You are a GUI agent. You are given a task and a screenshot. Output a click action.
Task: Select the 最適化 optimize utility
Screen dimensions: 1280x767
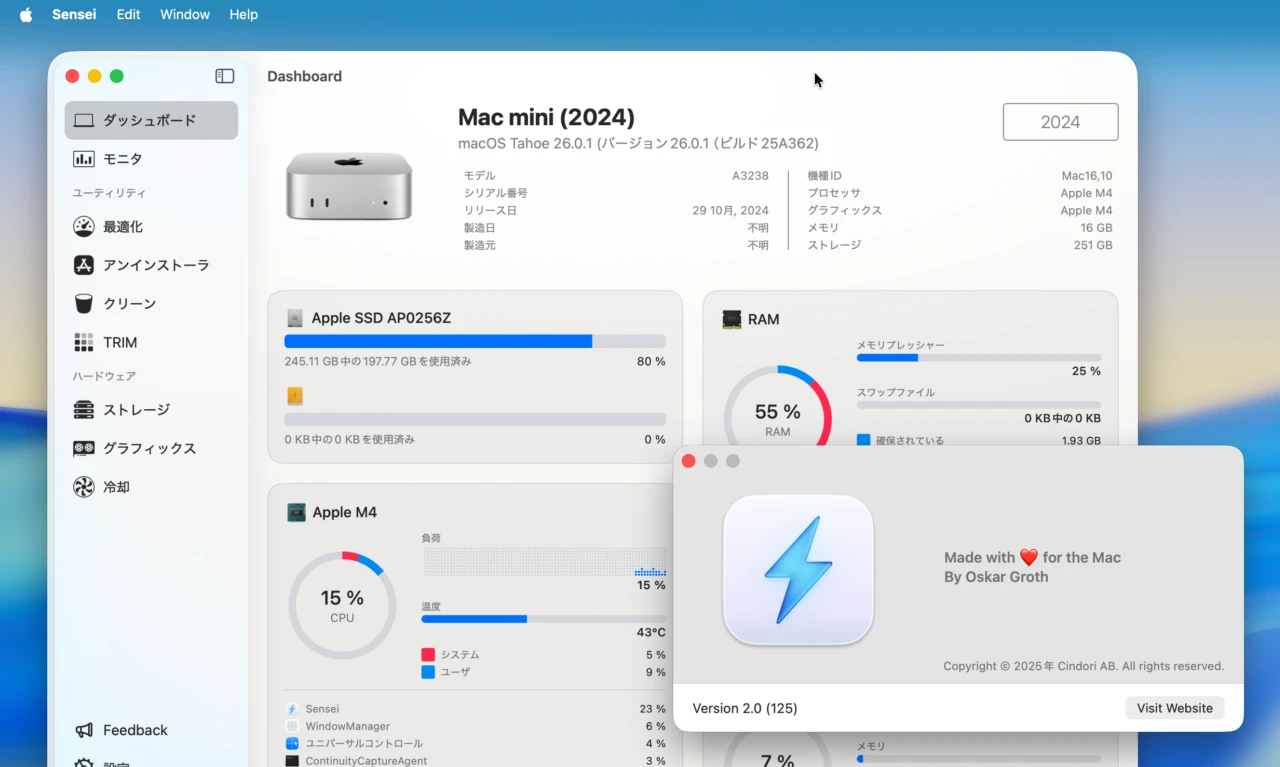[x=122, y=227]
